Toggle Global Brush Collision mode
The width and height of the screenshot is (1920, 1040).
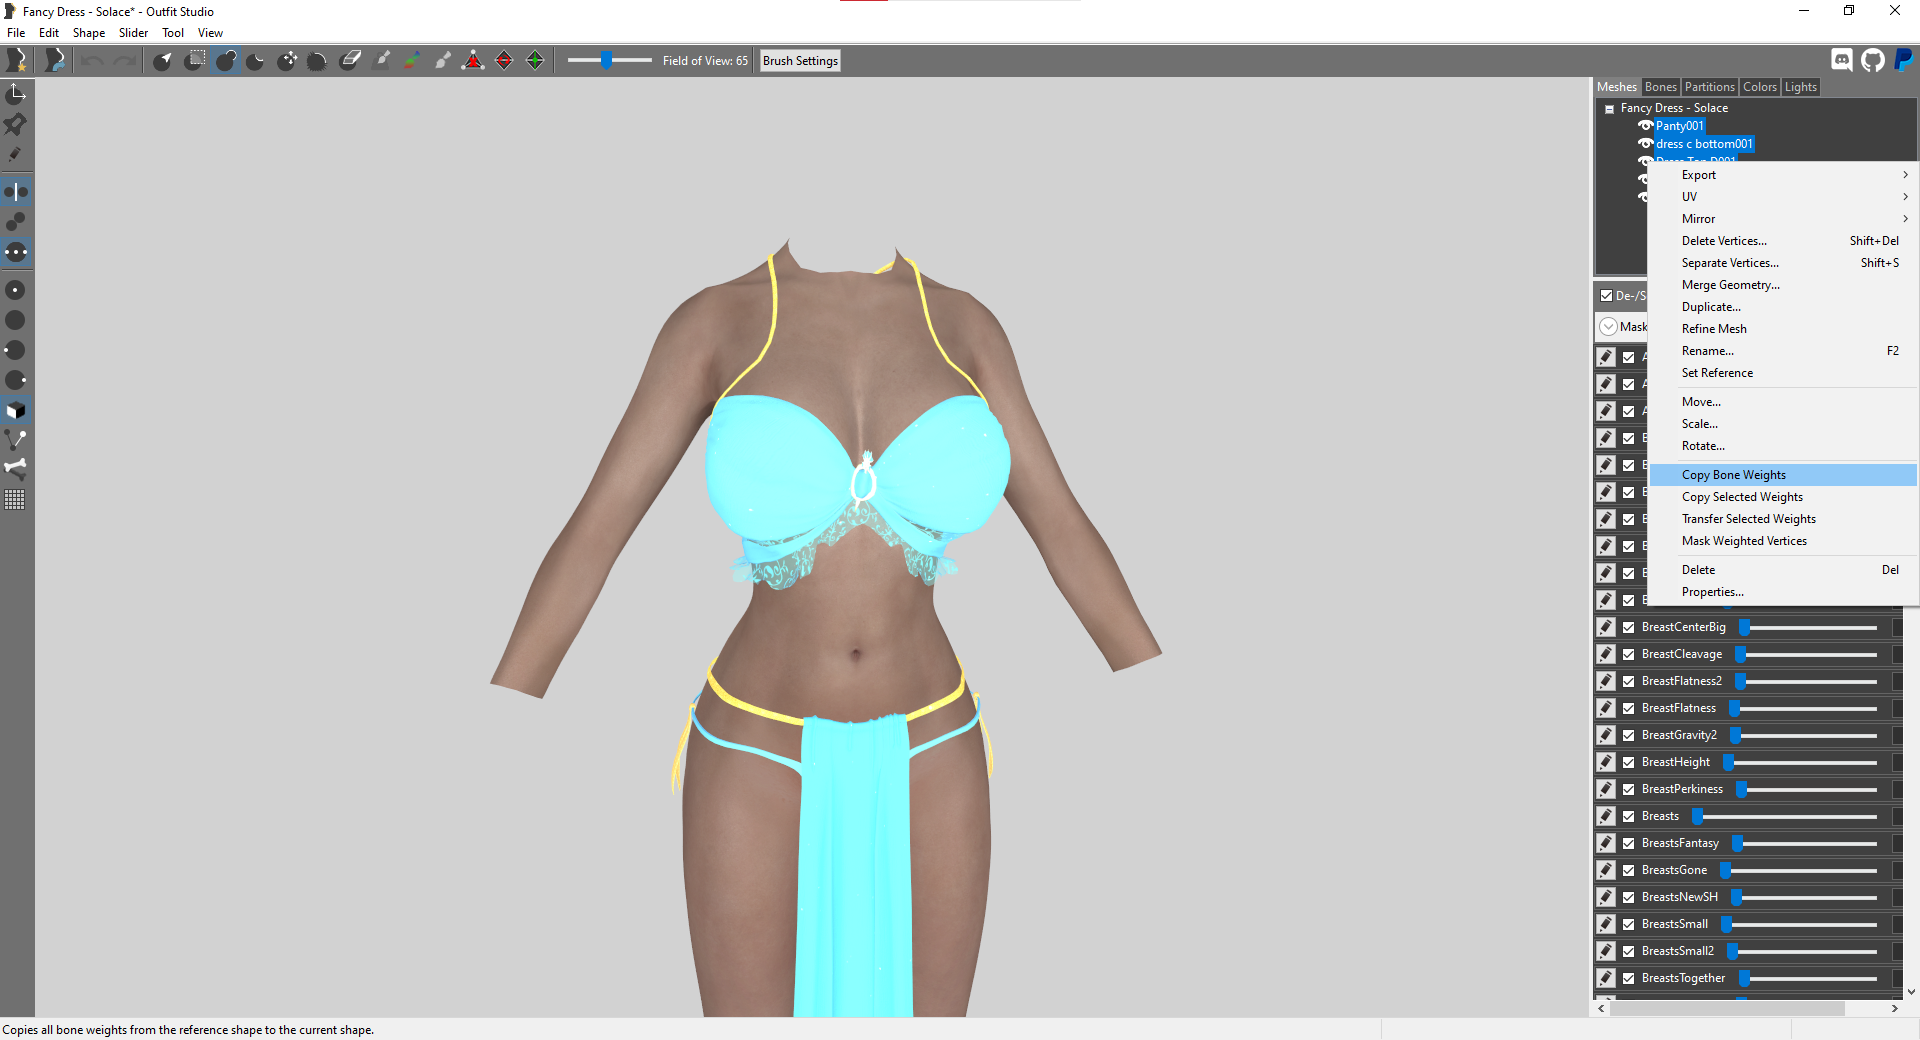(x=16, y=252)
